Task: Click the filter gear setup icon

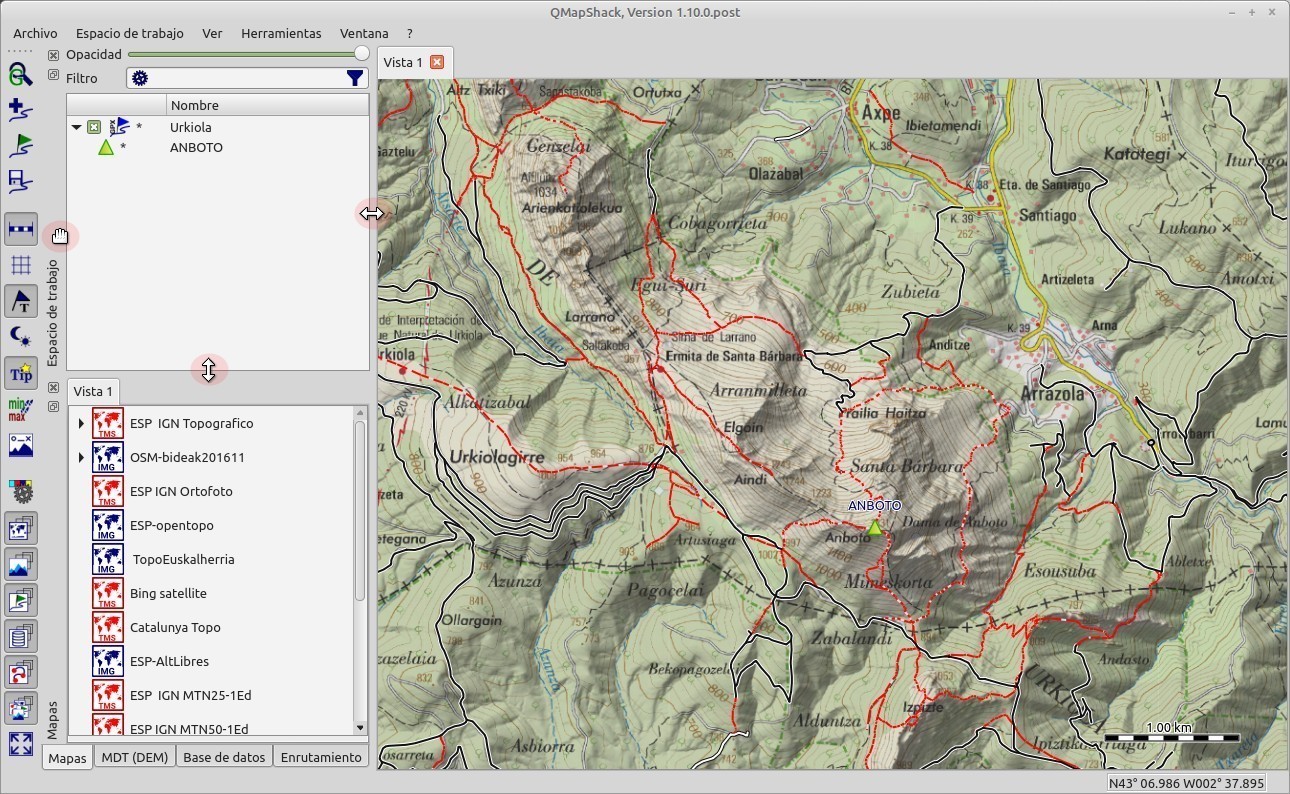Action: (x=140, y=78)
